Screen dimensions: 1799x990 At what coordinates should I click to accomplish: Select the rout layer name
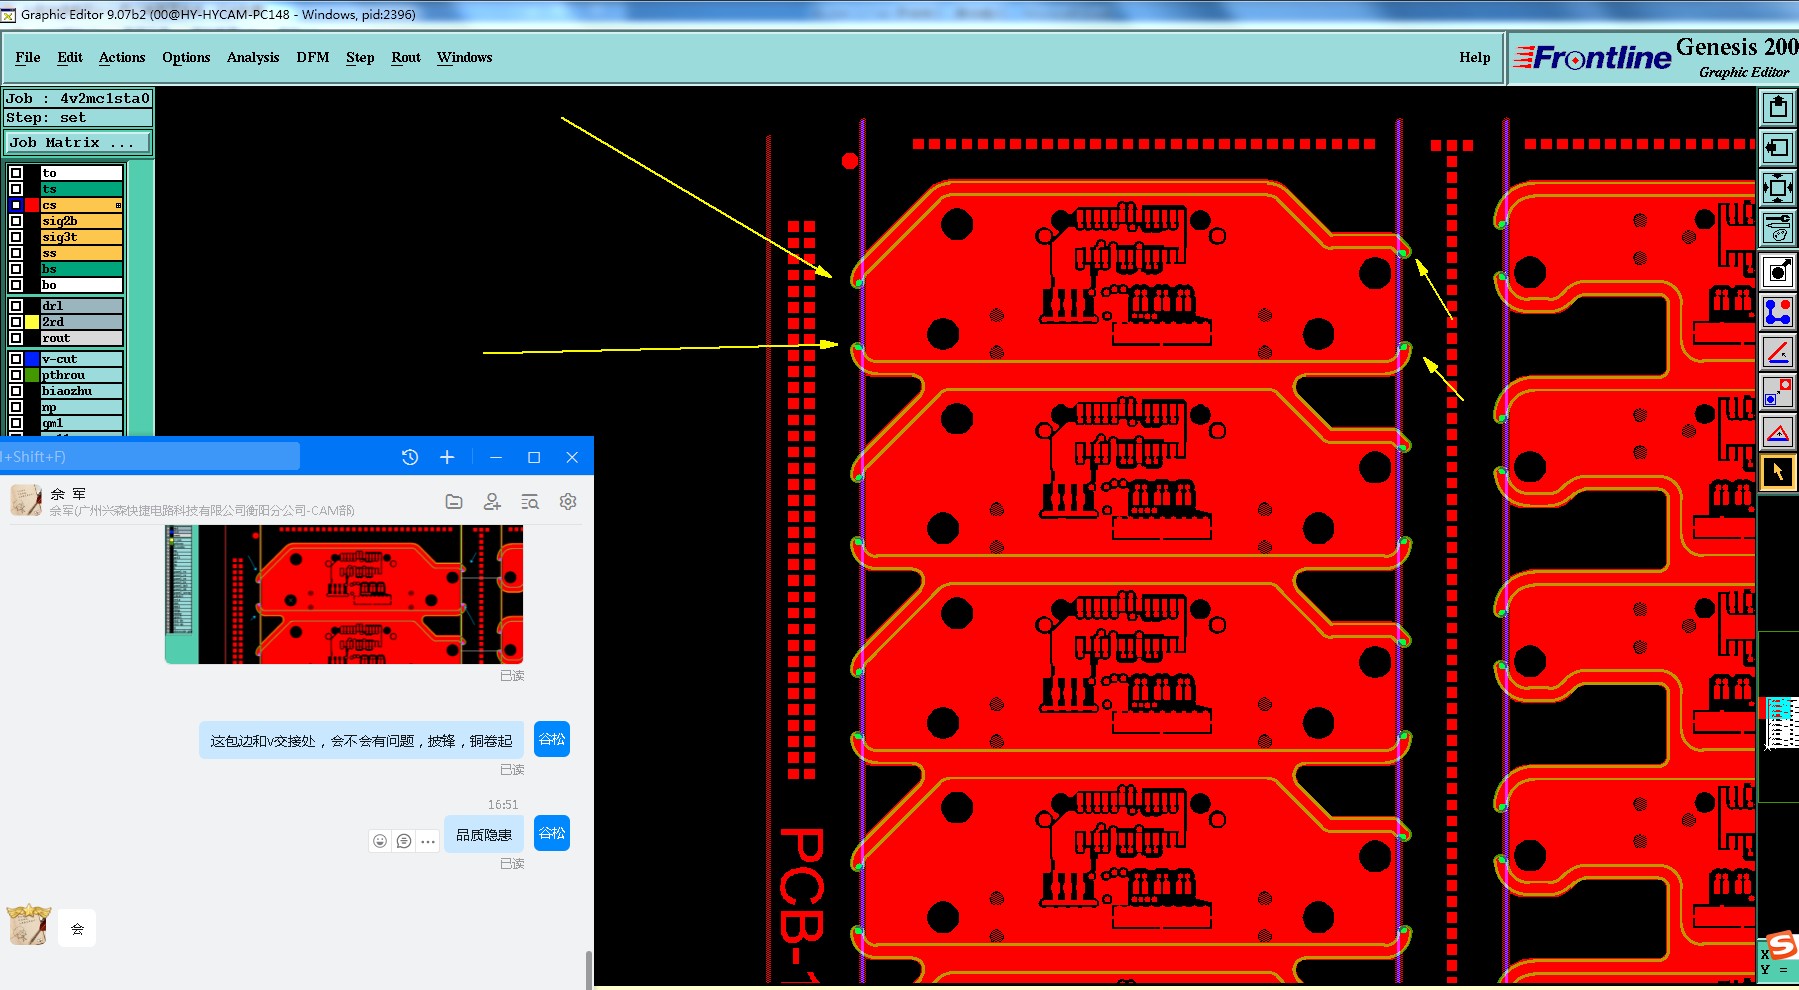[82, 338]
